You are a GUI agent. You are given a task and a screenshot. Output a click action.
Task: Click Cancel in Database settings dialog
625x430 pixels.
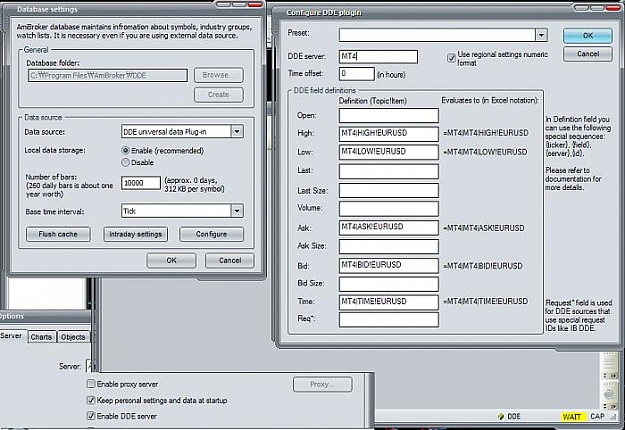click(230, 261)
